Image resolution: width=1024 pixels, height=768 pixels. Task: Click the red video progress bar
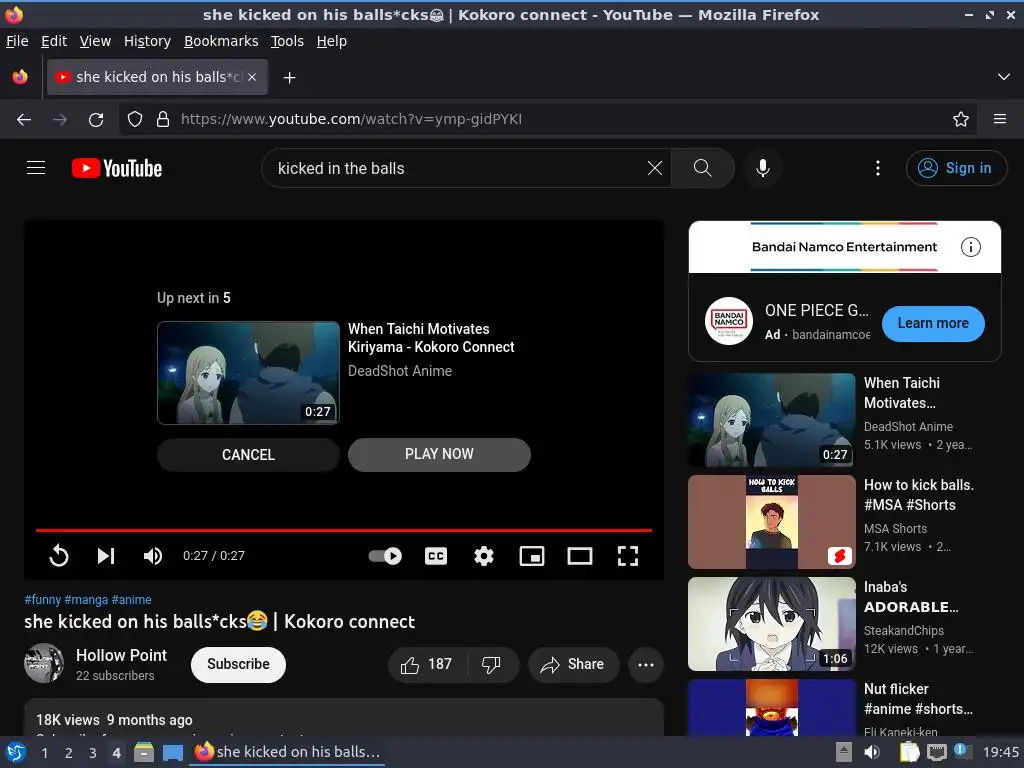click(x=344, y=530)
